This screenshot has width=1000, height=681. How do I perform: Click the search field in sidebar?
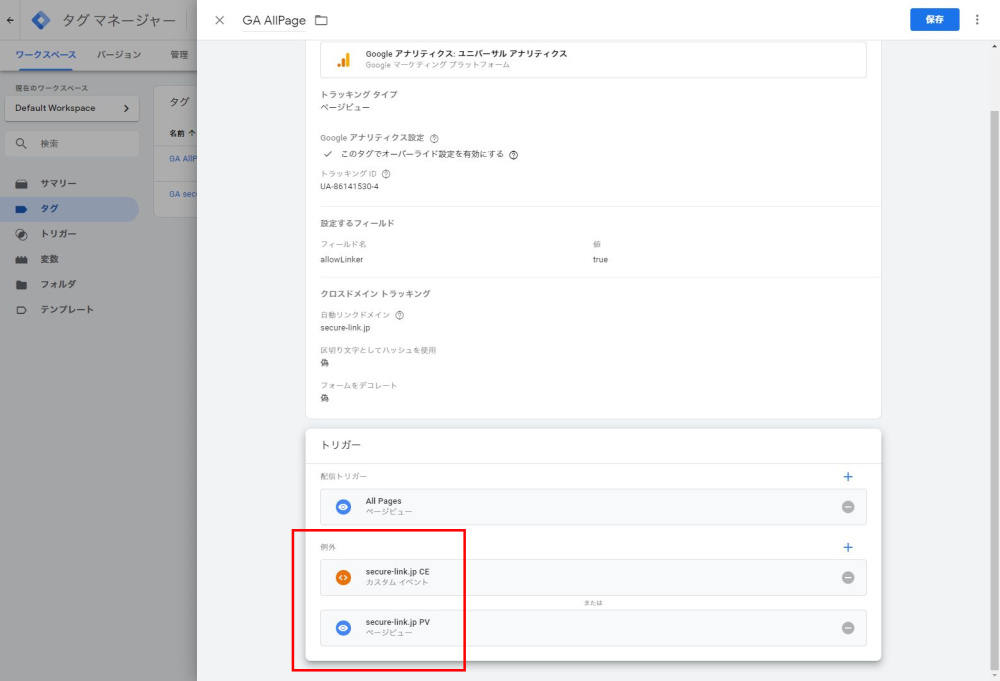(72, 144)
